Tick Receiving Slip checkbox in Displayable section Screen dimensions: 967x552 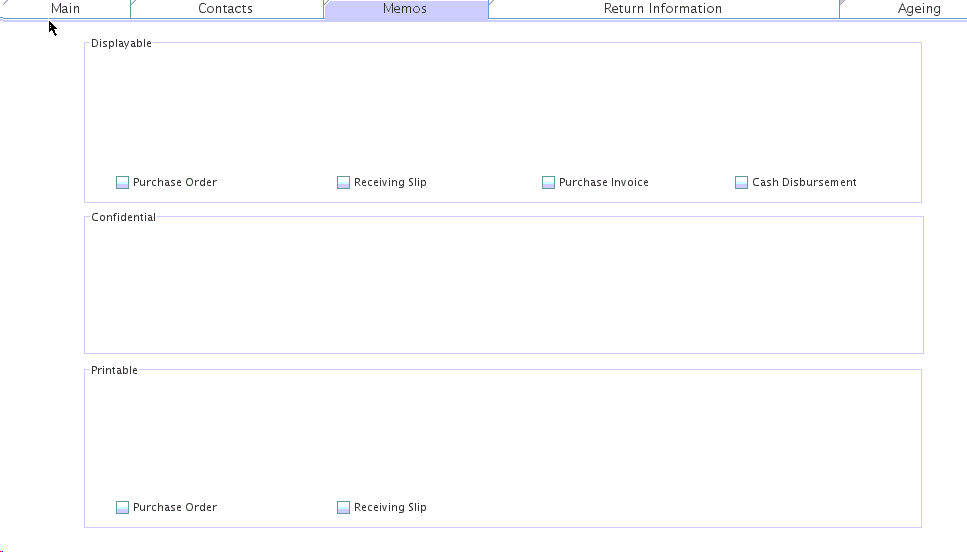(344, 183)
